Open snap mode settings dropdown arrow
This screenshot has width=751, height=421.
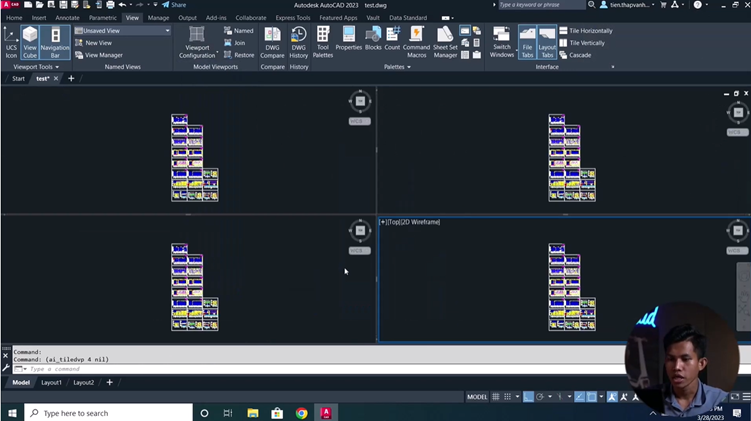click(517, 397)
